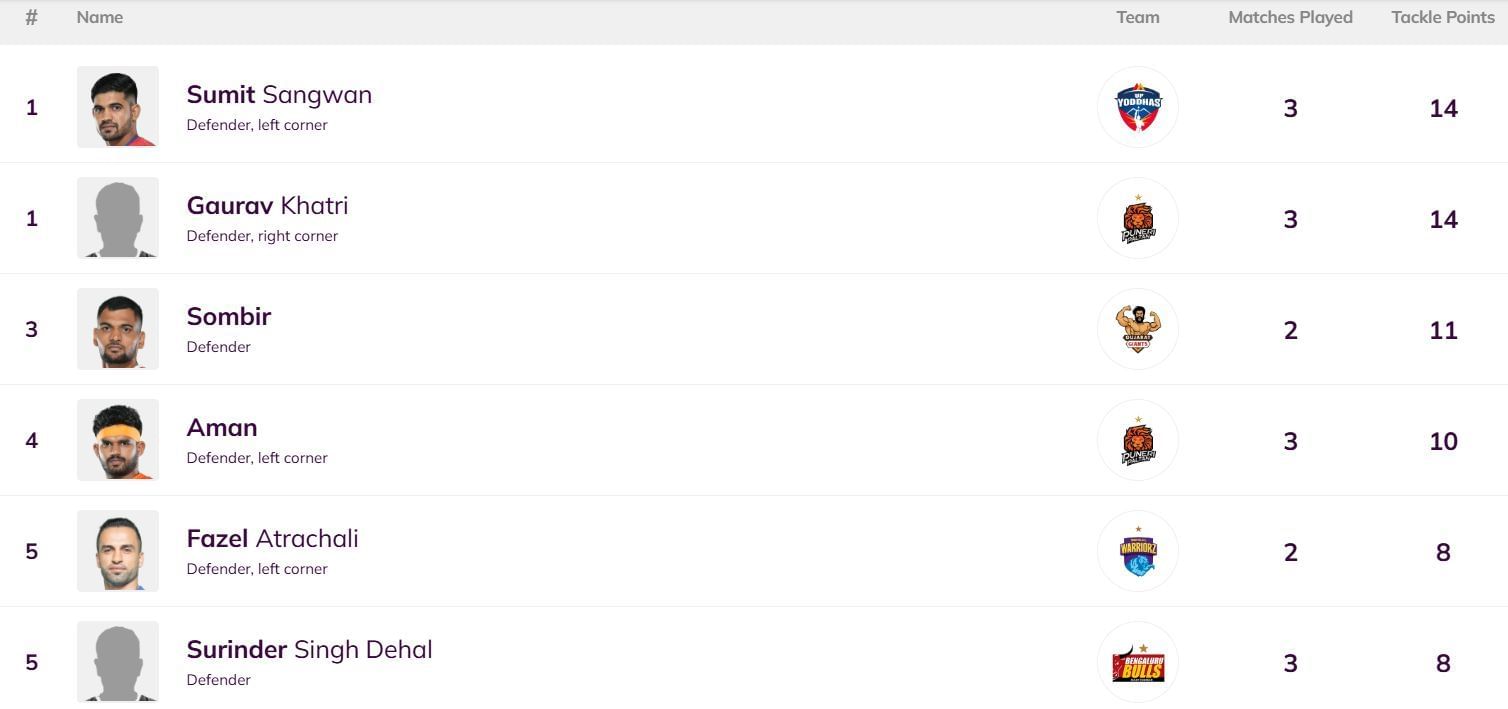Sort by Tackle Points column header
Screen dimensions: 1508x709
tap(1442, 18)
